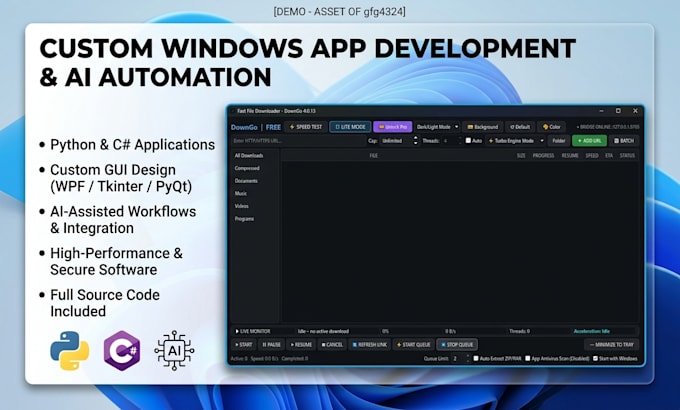Click the HTTP/HTTPS URL input field
The height and width of the screenshot is (410, 680).
pos(298,141)
